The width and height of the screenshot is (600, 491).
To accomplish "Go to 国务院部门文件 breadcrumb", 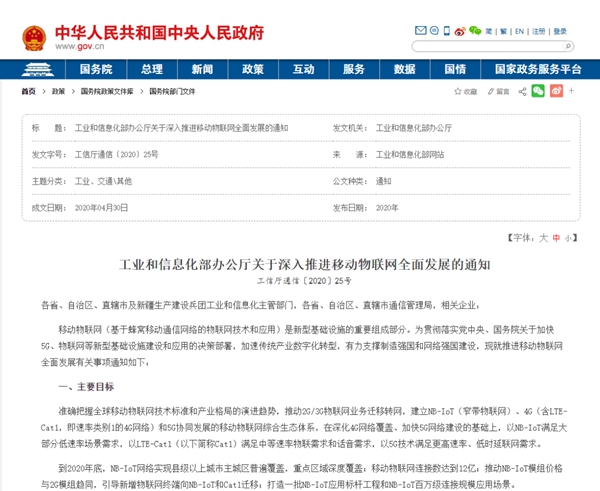I will click(x=172, y=91).
